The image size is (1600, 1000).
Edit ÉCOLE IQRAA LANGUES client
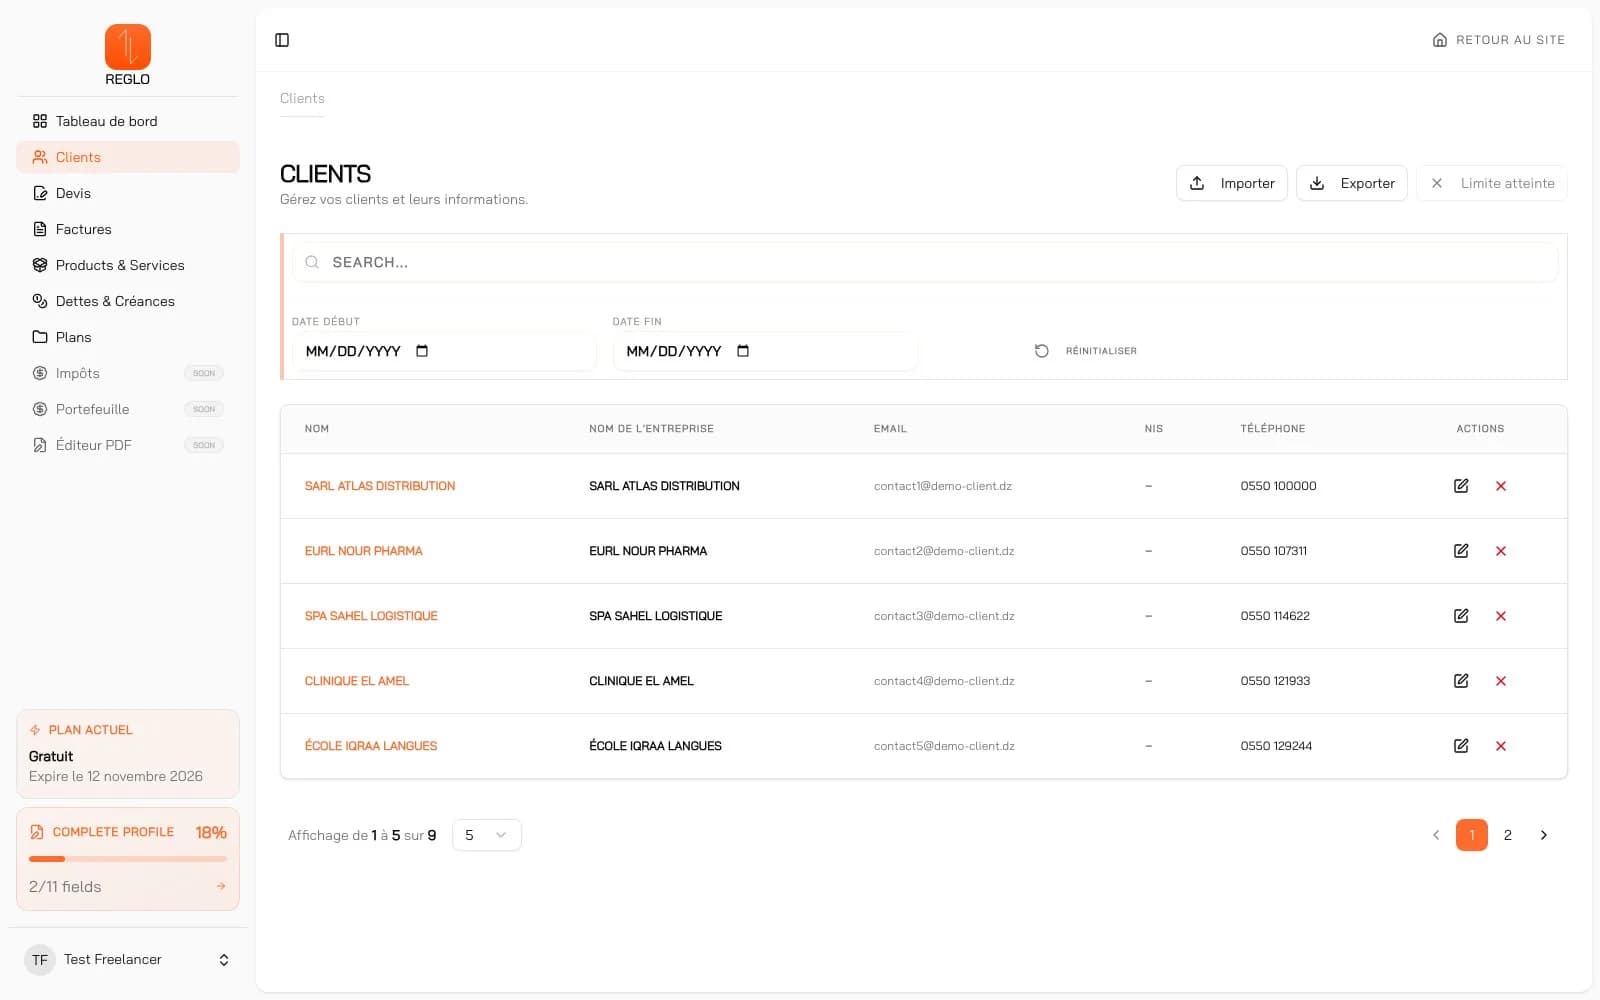(1461, 746)
